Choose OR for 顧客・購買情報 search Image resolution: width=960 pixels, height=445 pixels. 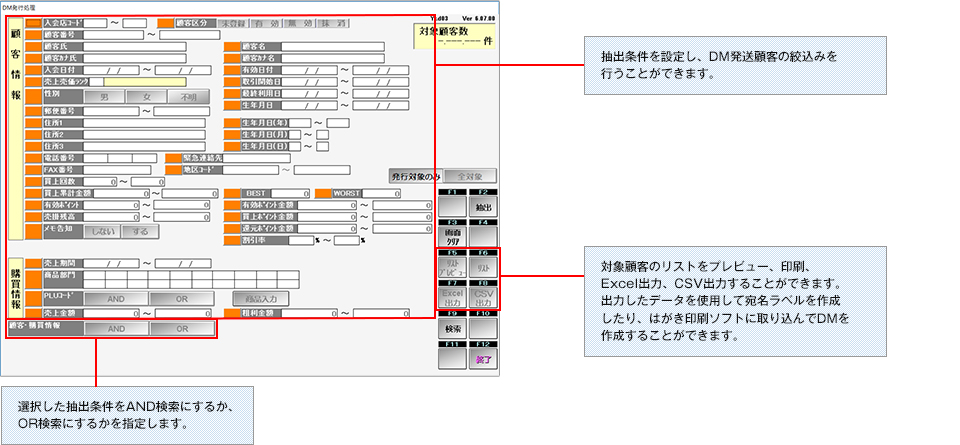(x=181, y=328)
